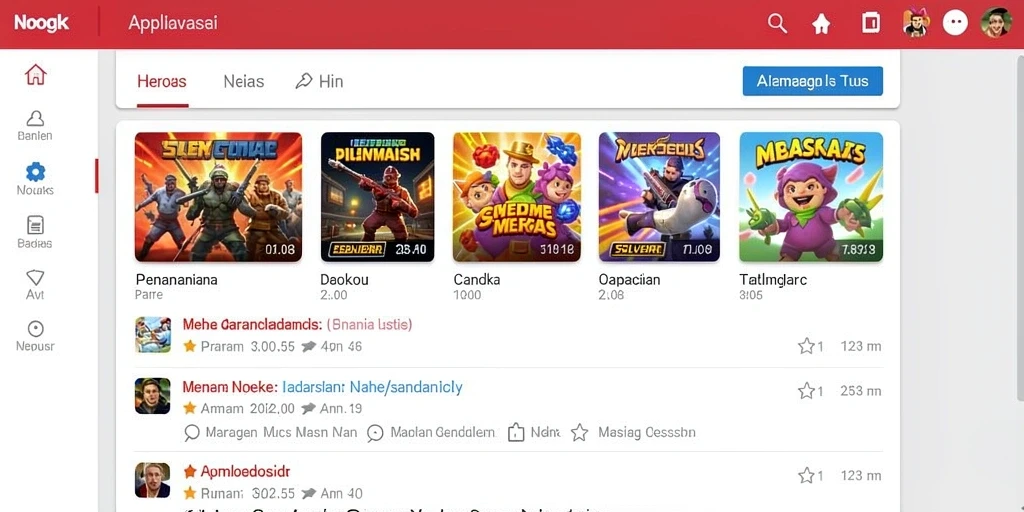1024x512 pixels.
Task: Click the Mehe Garancladamds post thumbnail
Action: (153, 334)
